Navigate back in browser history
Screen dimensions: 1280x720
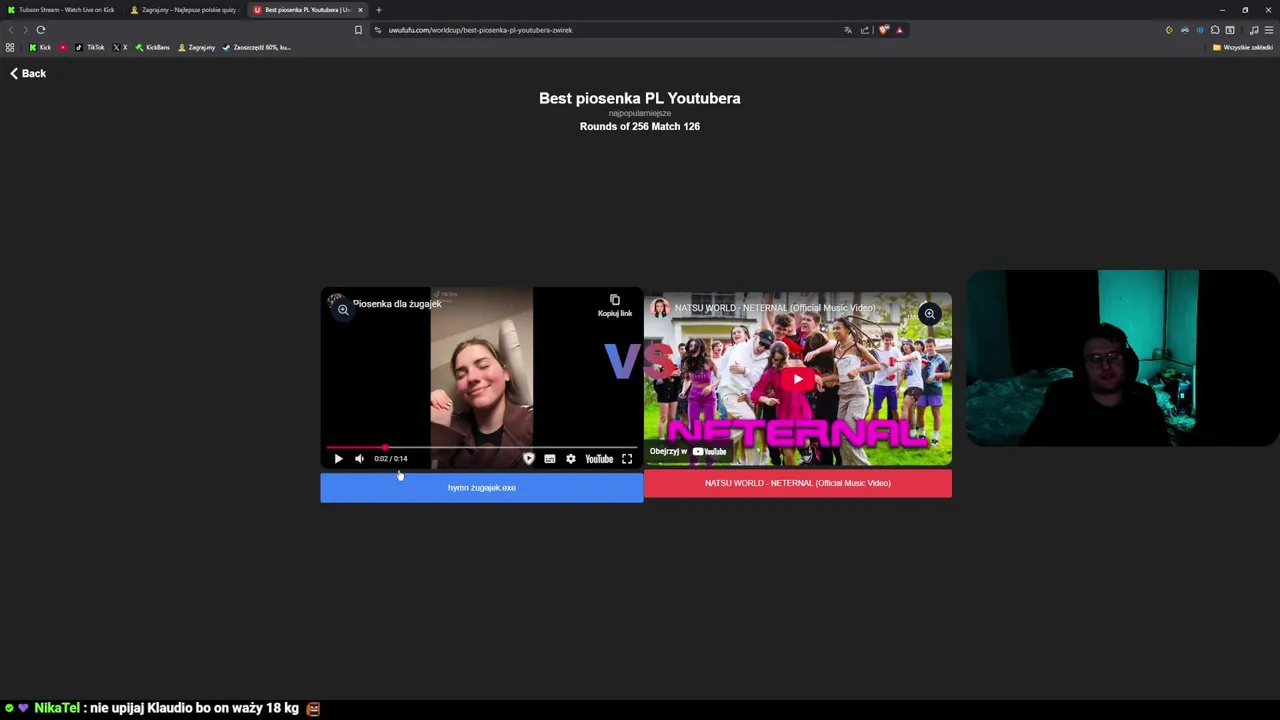[x=11, y=30]
